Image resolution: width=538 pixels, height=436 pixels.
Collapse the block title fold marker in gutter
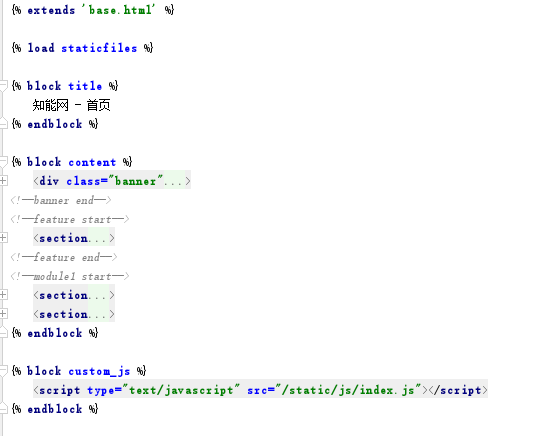[x=3, y=86]
